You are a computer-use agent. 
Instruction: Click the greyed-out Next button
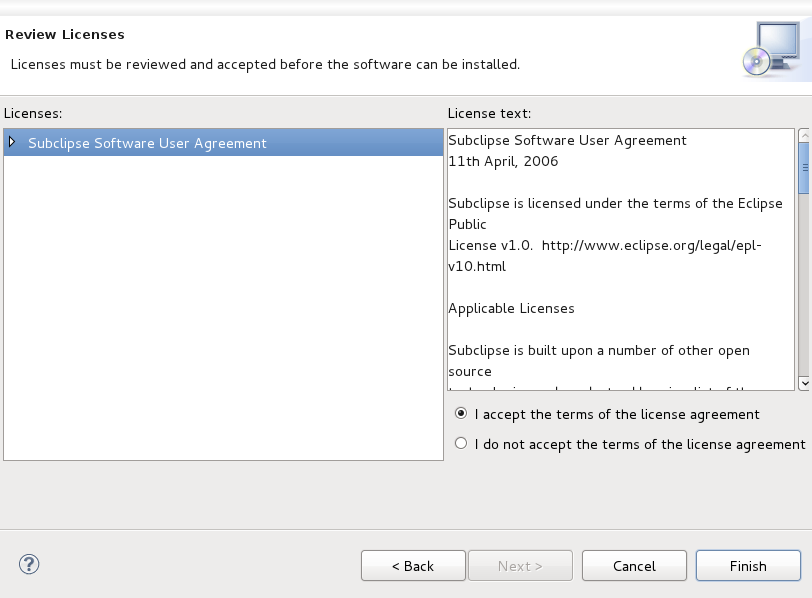[x=520, y=566]
